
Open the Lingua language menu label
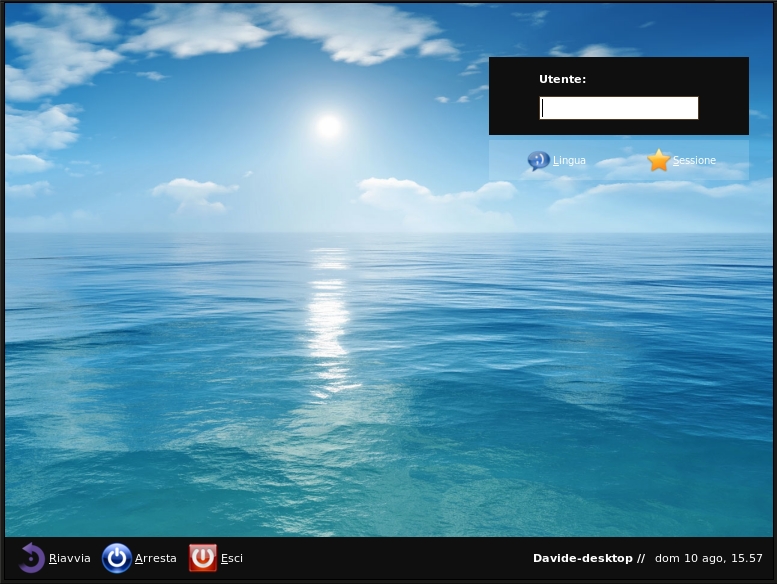tap(569, 160)
